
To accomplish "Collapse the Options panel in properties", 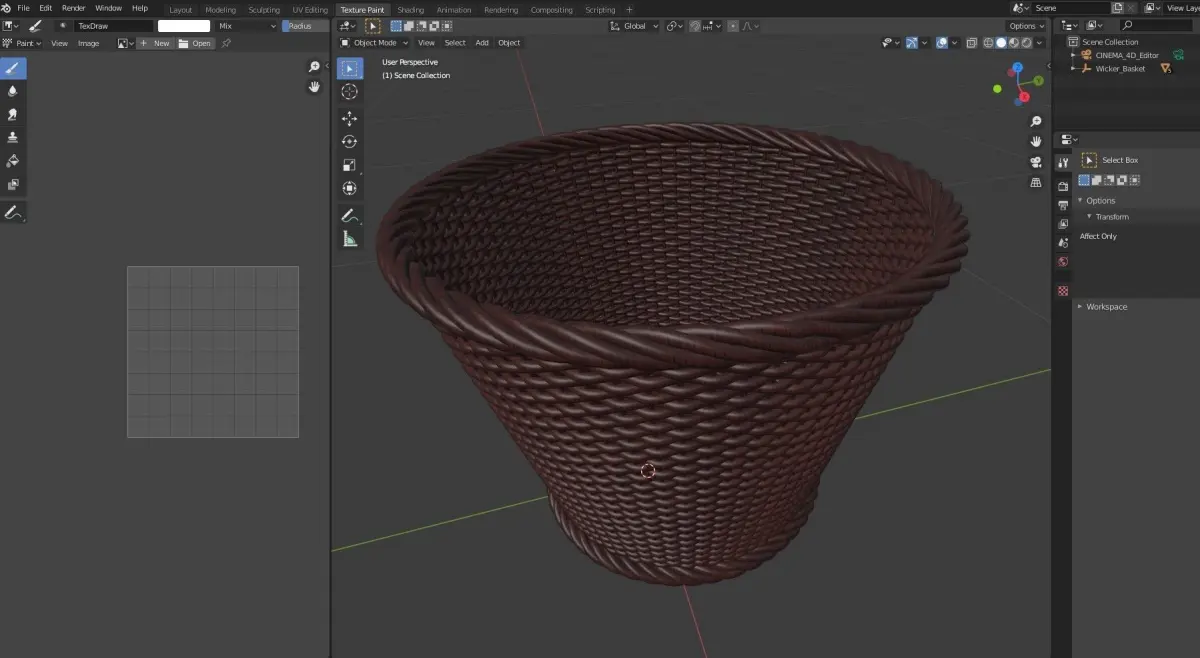I will point(1080,200).
